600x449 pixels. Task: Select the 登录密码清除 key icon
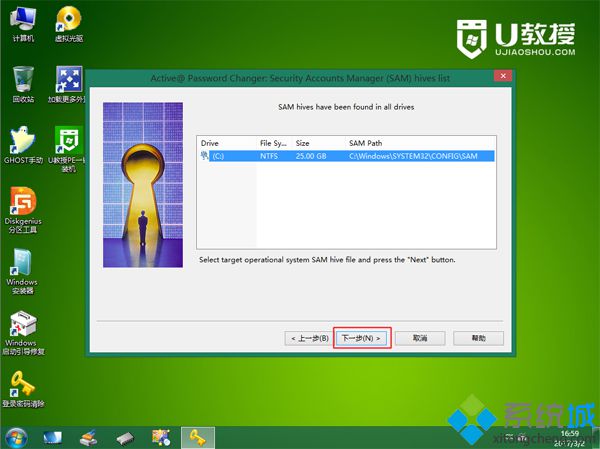pyautogui.click(x=23, y=388)
